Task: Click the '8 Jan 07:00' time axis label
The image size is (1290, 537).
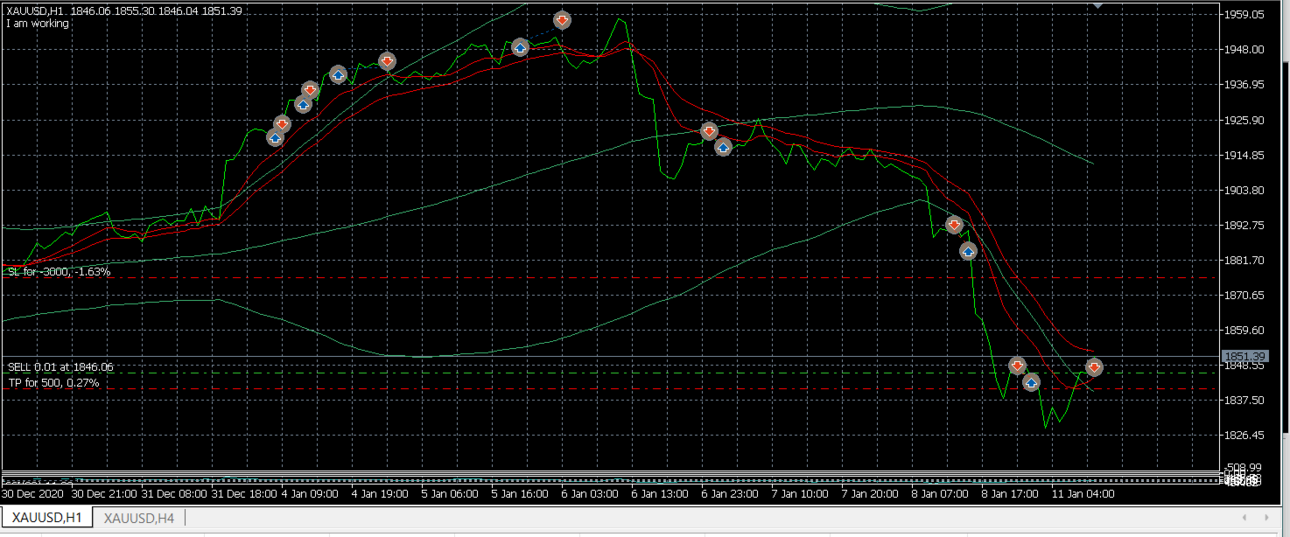Action: tap(942, 494)
